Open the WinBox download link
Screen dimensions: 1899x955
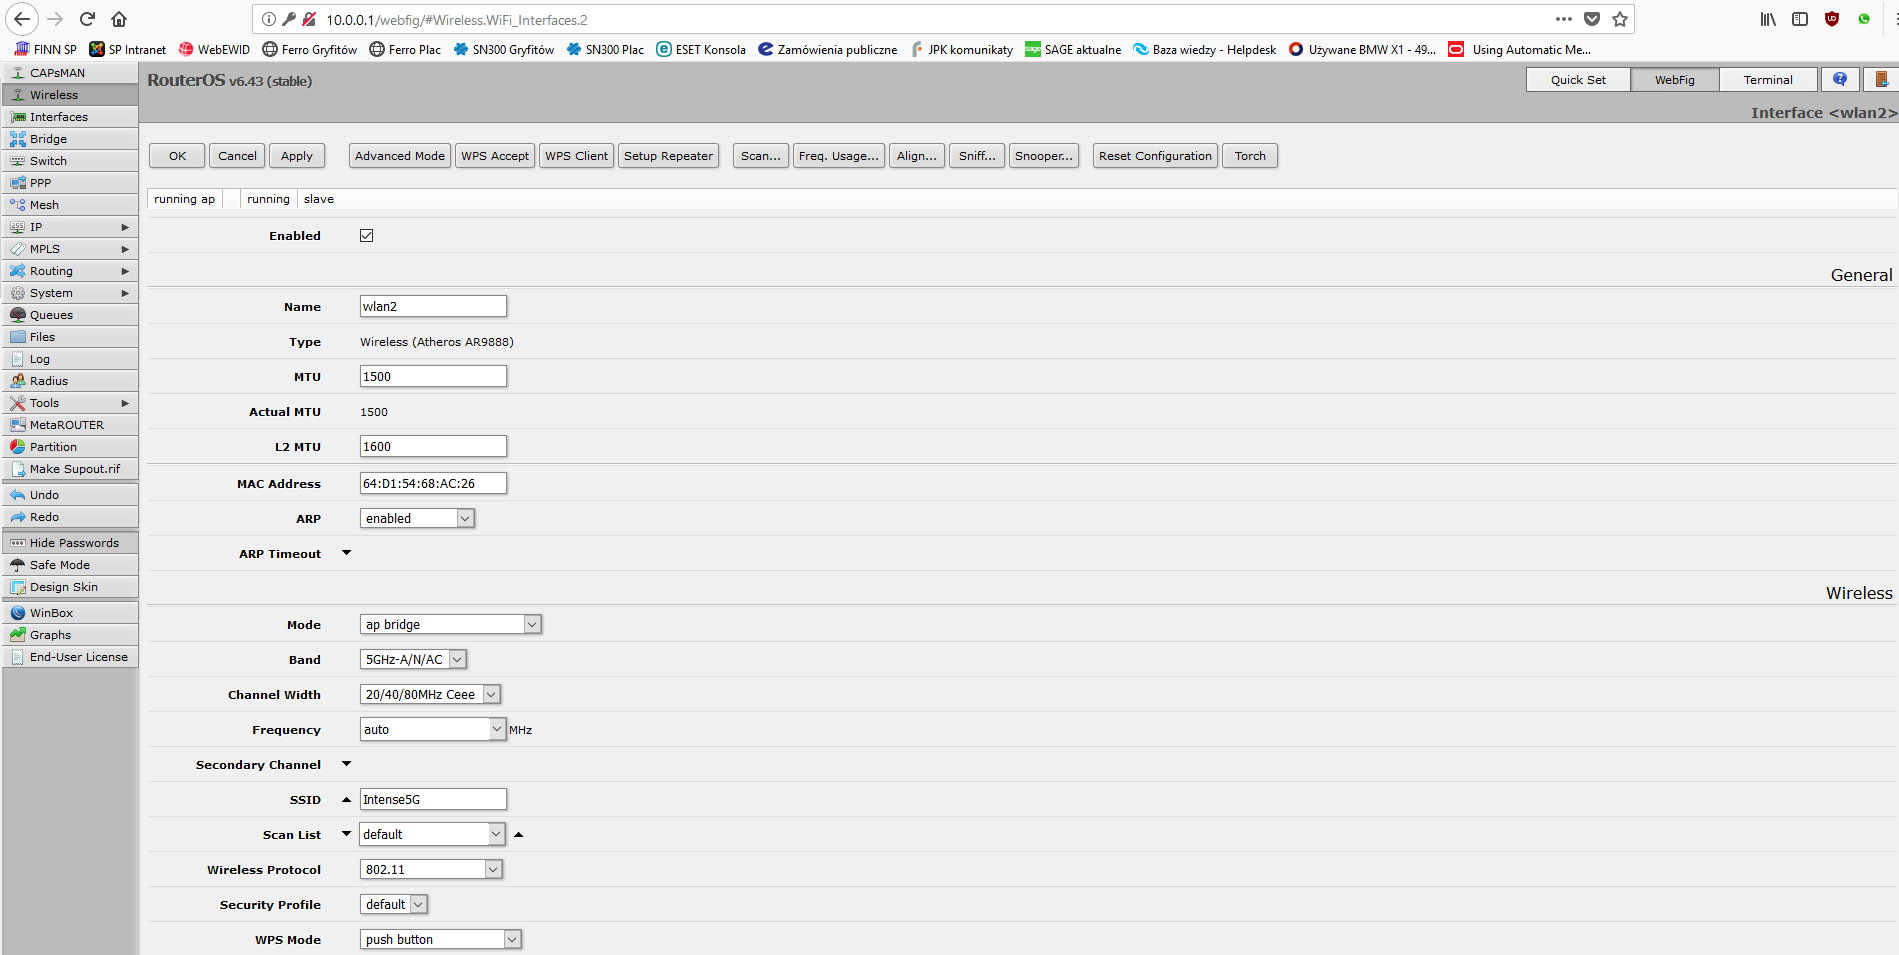pyautogui.click(x=70, y=613)
